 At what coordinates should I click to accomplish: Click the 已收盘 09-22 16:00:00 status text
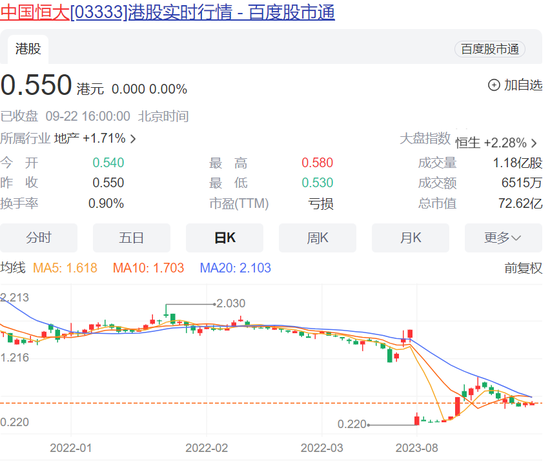point(65,116)
